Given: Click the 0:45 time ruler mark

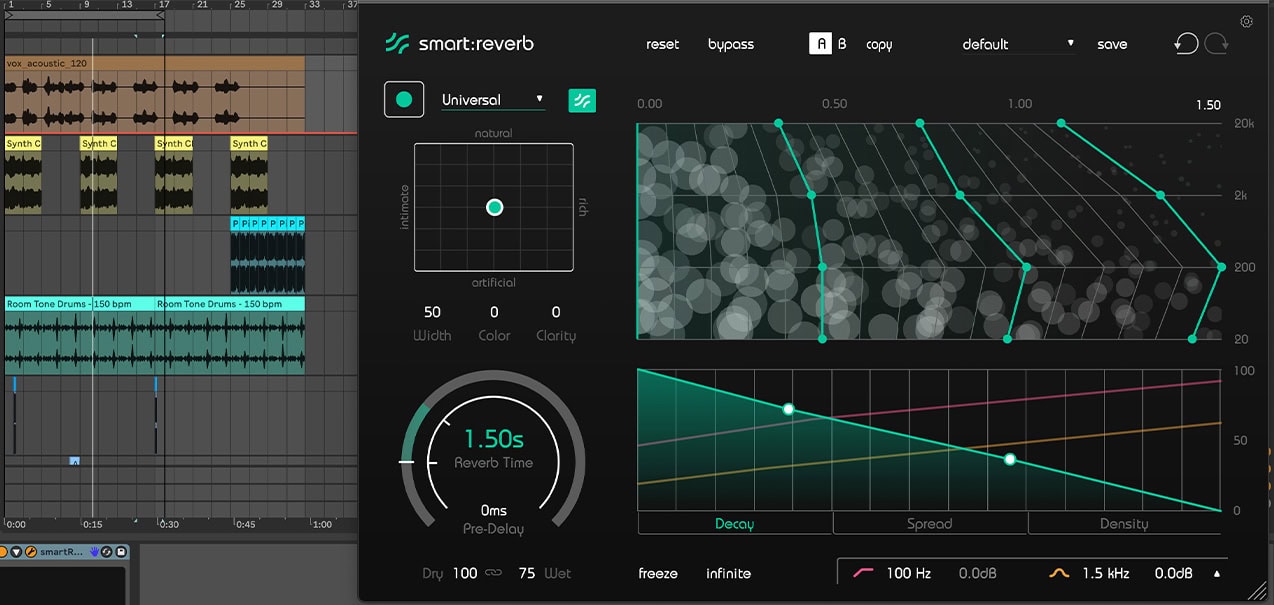Looking at the screenshot, I should click(x=245, y=524).
